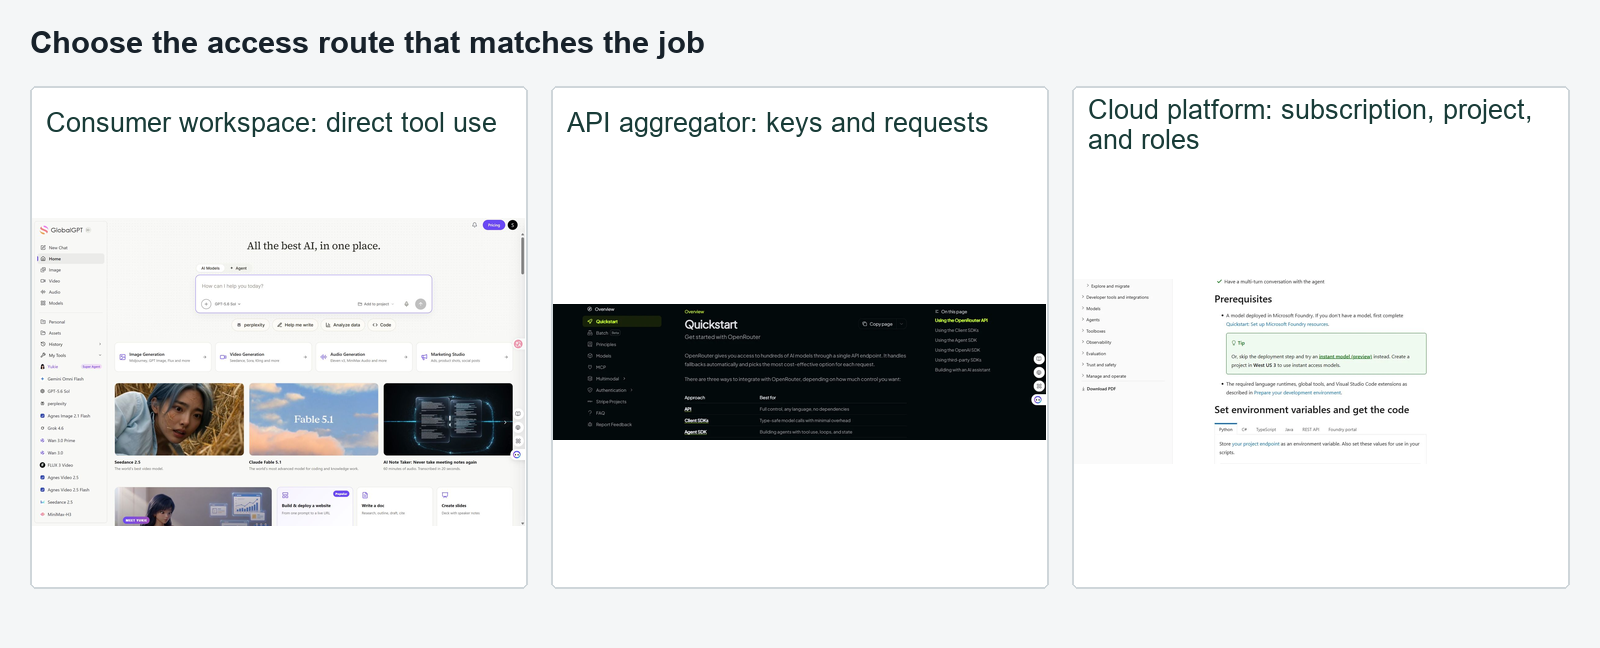Click the Agent SDK link in table
This screenshot has height=648, width=1600.
pyautogui.click(x=695, y=432)
